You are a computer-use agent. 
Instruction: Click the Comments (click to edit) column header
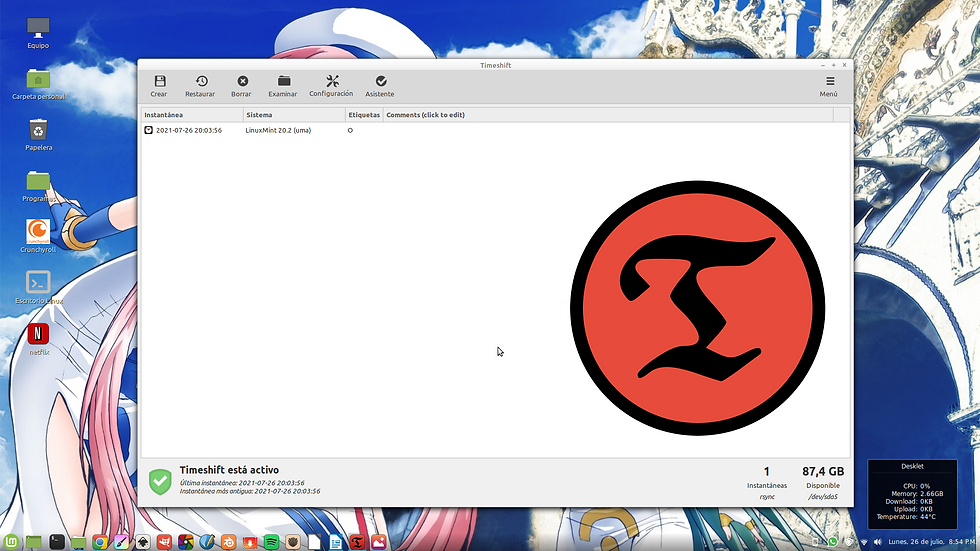pos(608,115)
